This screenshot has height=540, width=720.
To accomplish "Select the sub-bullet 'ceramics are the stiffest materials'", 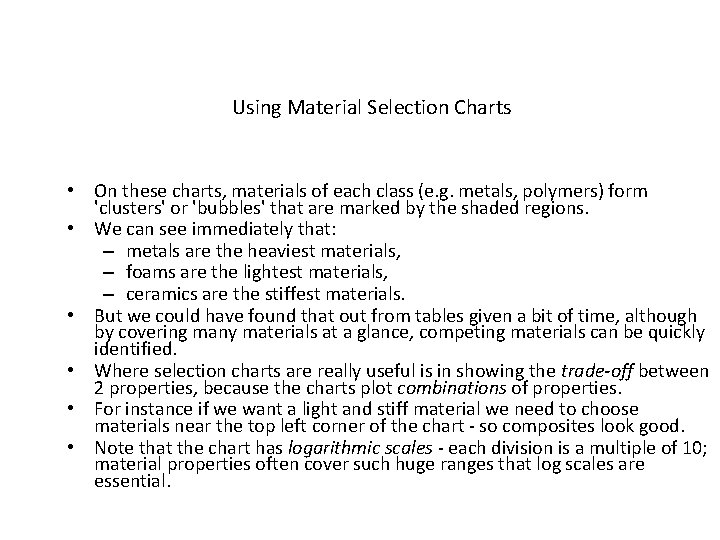I will [265, 294].
